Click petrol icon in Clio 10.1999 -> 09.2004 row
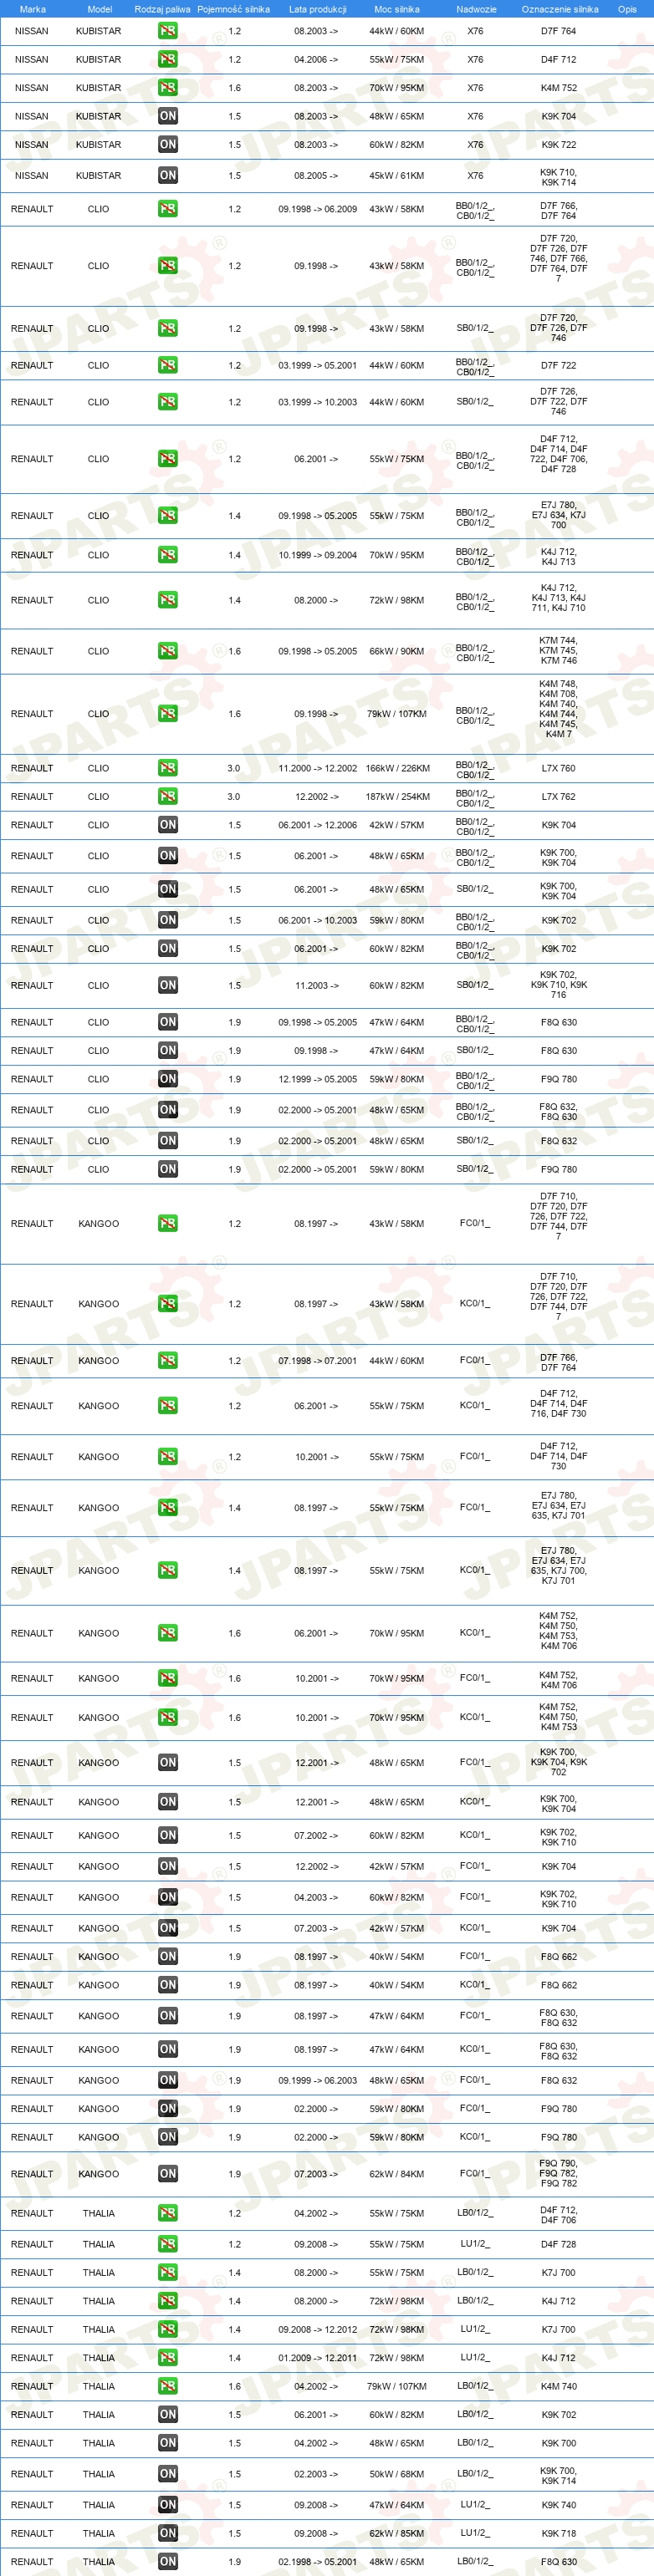Image resolution: width=654 pixels, height=2576 pixels. pos(167,555)
